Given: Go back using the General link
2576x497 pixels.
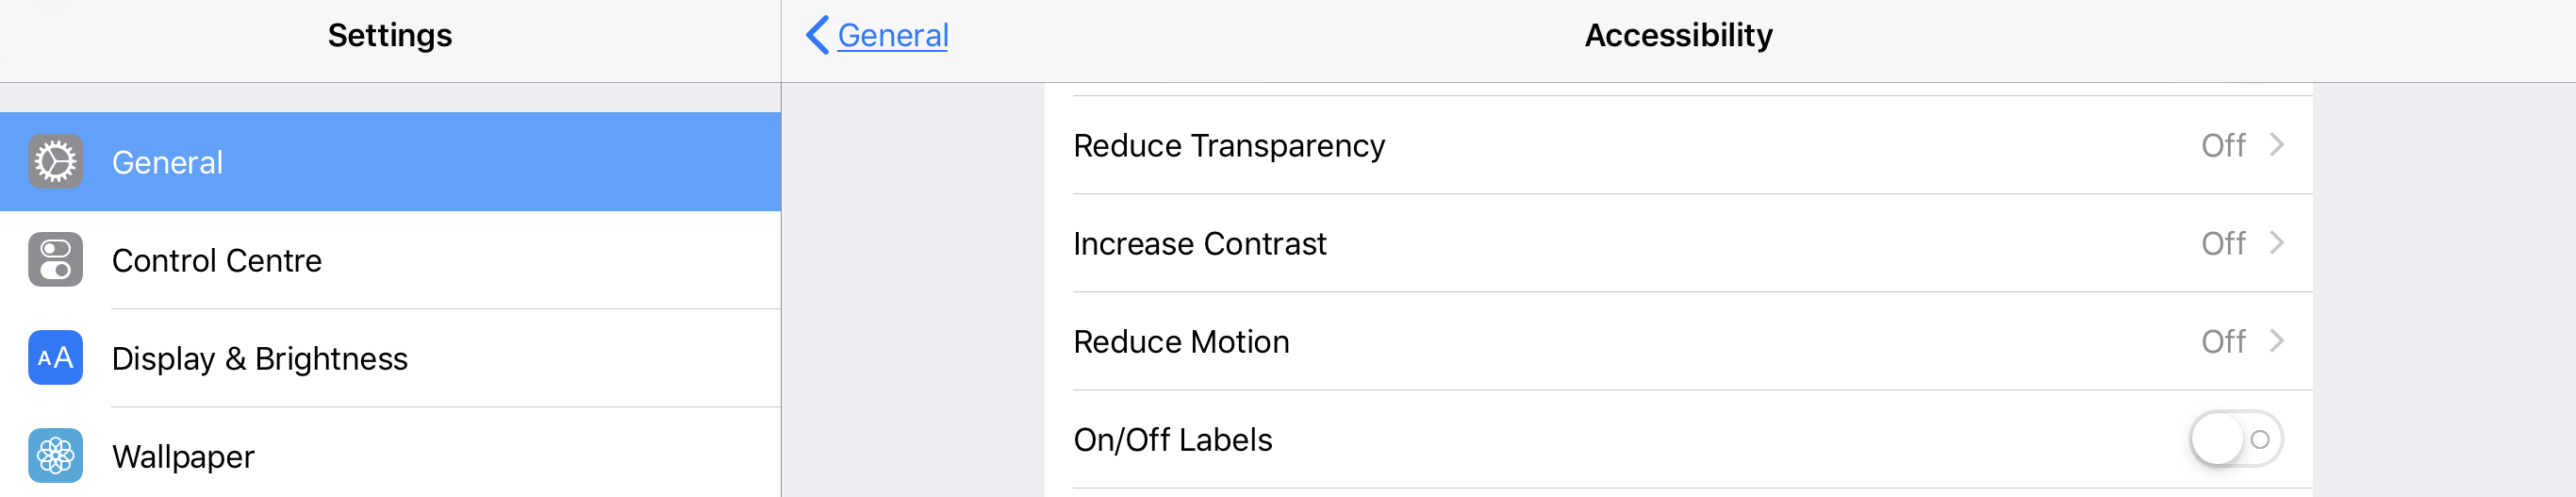Looking at the screenshot, I should click(892, 35).
